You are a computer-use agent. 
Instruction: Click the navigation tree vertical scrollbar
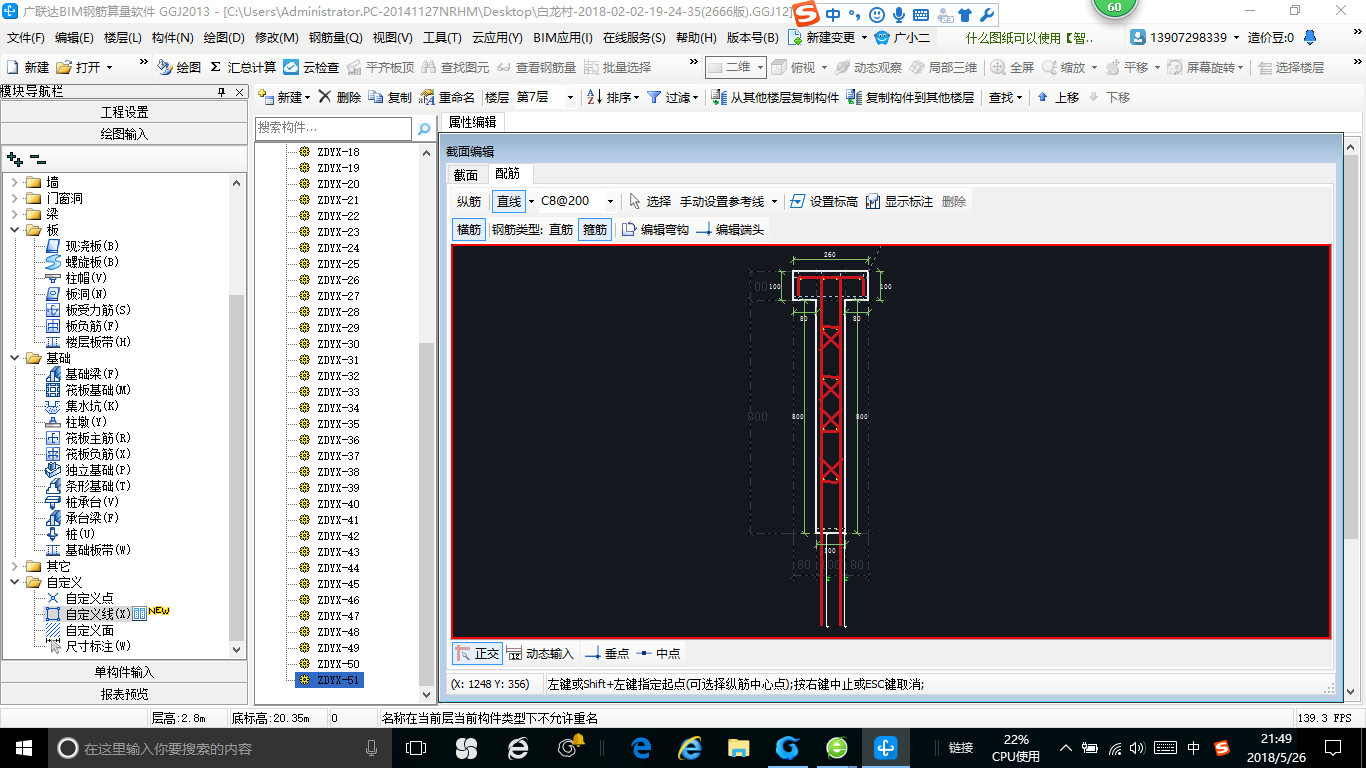click(237, 416)
